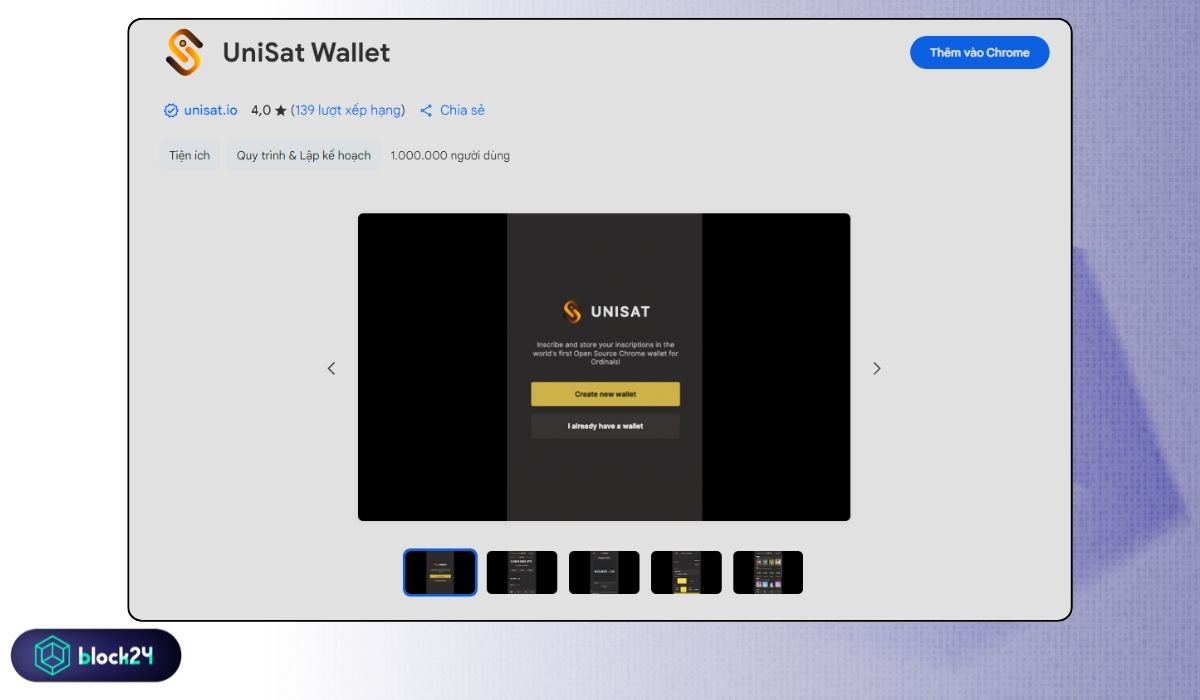The width and height of the screenshot is (1200, 700).
Task: Select the Tiện ích category chip
Action: tap(189, 155)
